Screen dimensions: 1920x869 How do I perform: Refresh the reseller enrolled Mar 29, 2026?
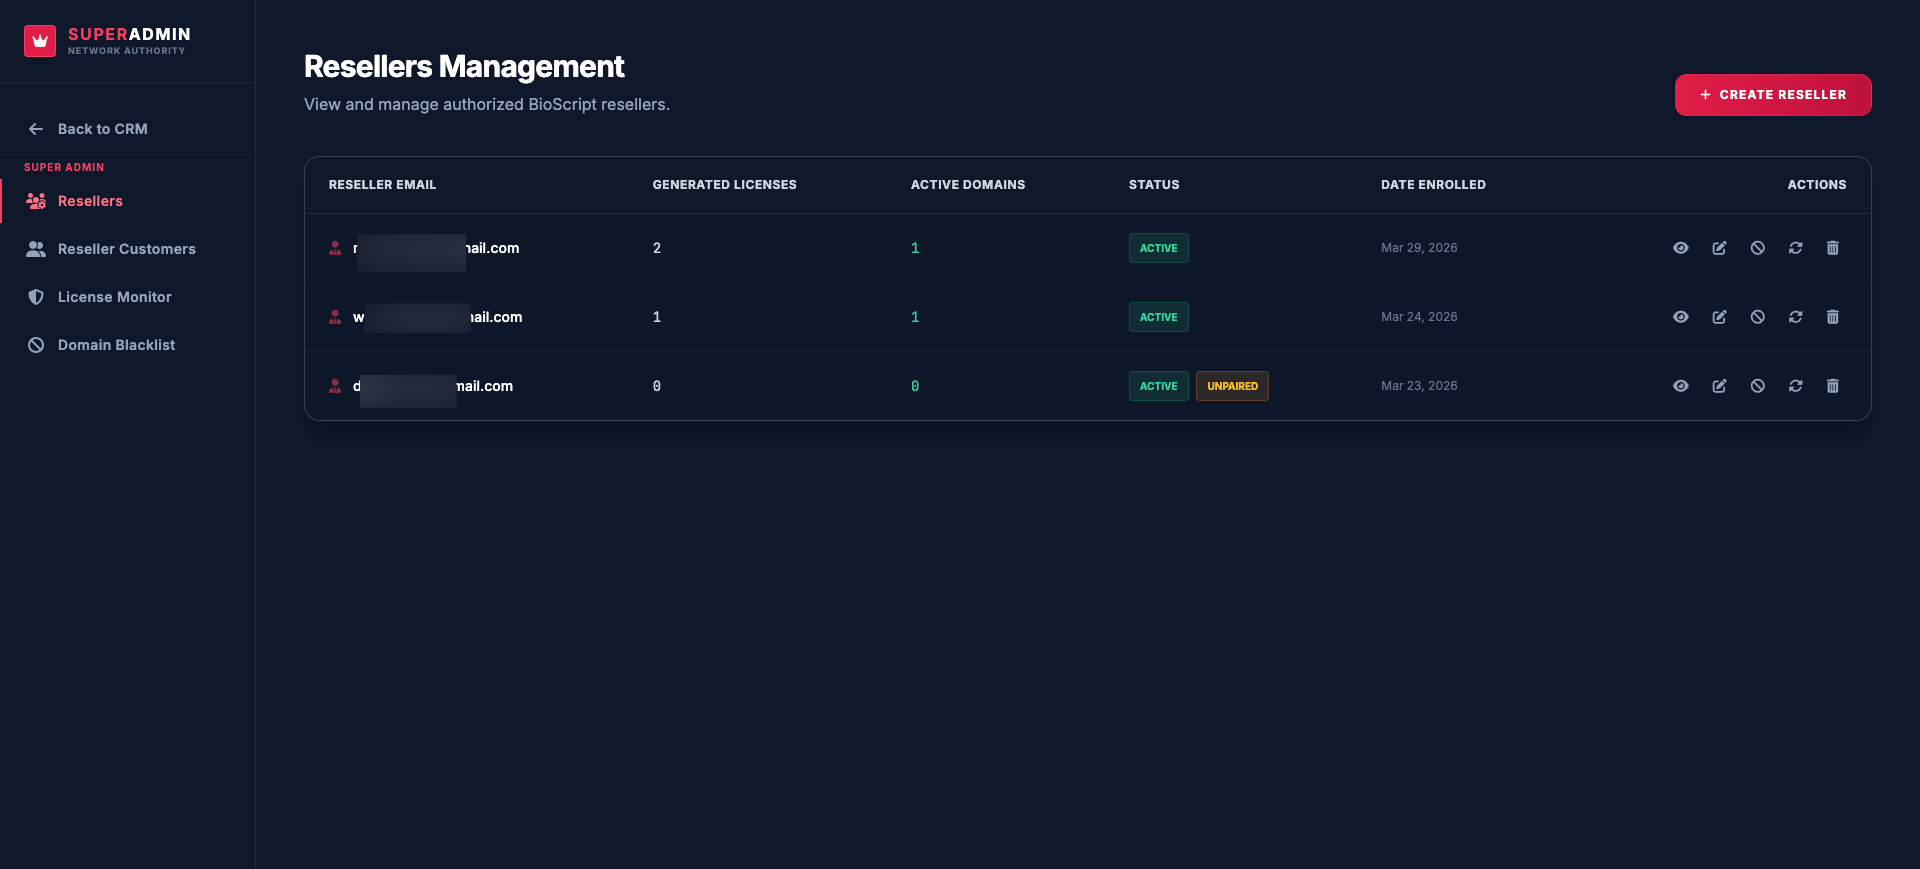pyautogui.click(x=1795, y=248)
